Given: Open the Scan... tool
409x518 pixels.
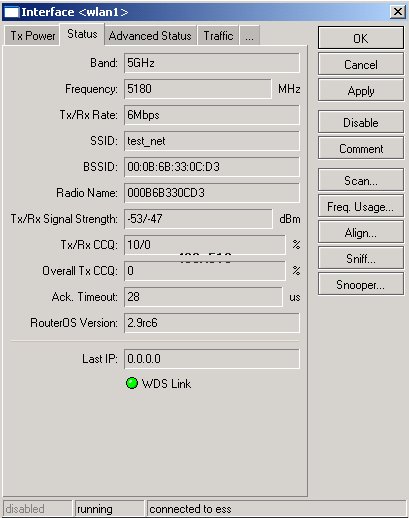Looking at the screenshot, I should (361, 180).
